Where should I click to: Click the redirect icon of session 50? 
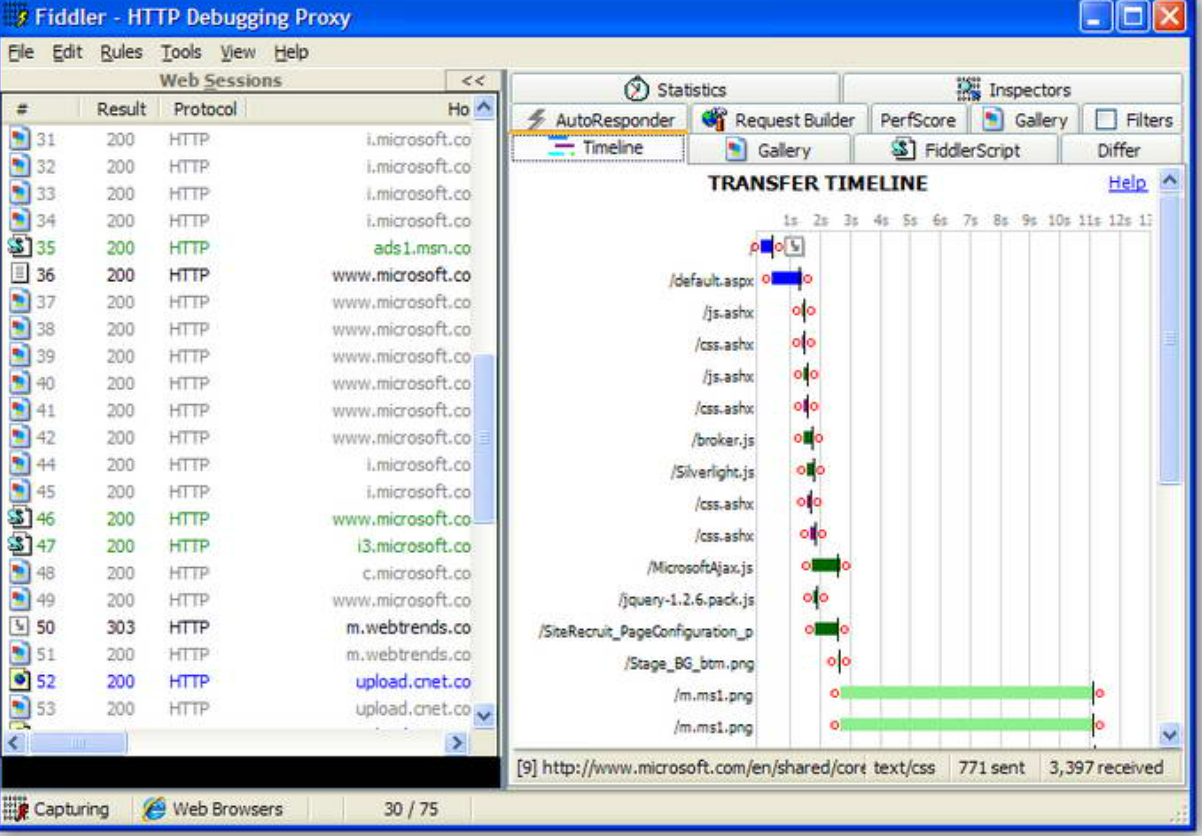(19, 627)
